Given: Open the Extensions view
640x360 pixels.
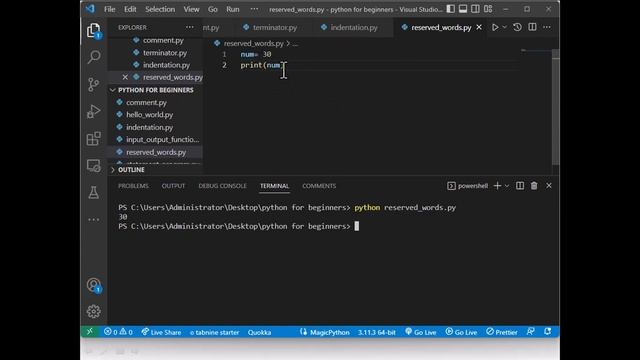Looking at the screenshot, I should tap(93, 139).
